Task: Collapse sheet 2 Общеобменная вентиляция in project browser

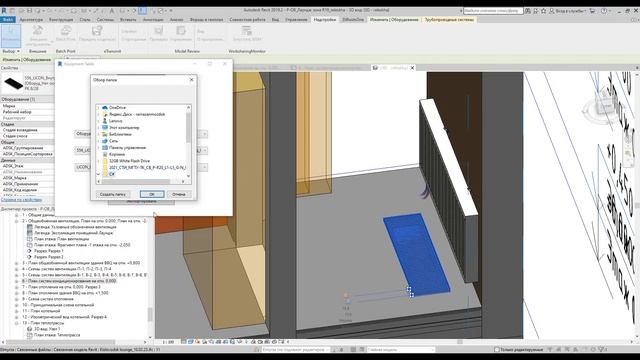Action: pyautogui.click(x=17, y=221)
